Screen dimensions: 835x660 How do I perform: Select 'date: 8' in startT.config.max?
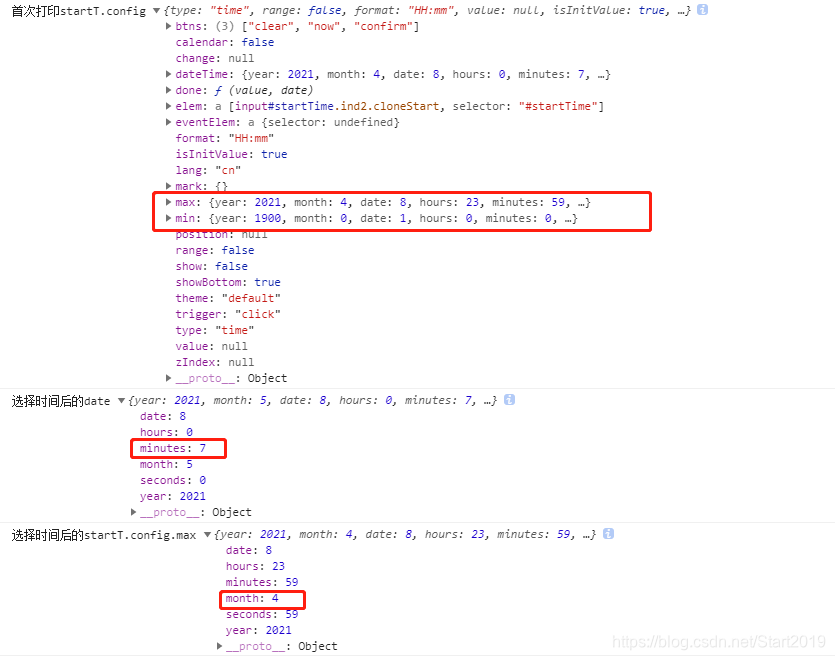click(249, 550)
